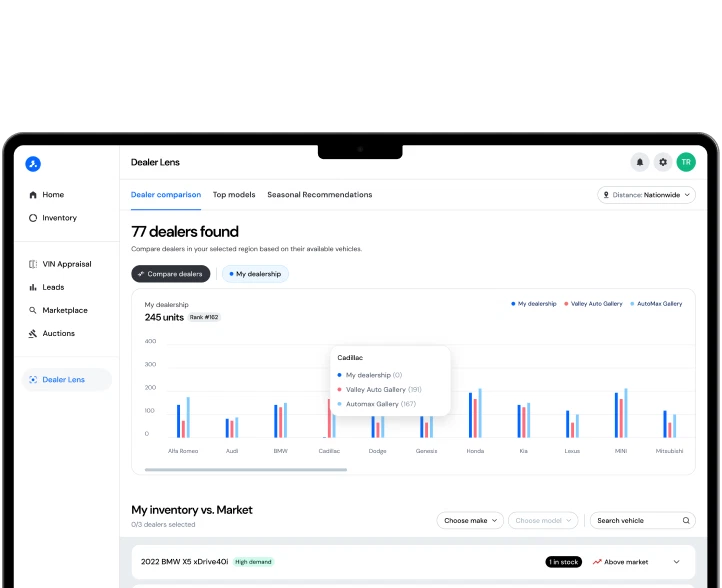The height and width of the screenshot is (588, 722).
Task: Expand the 2022 BMW X5 xDrive40i row chevron
Action: point(676,562)
